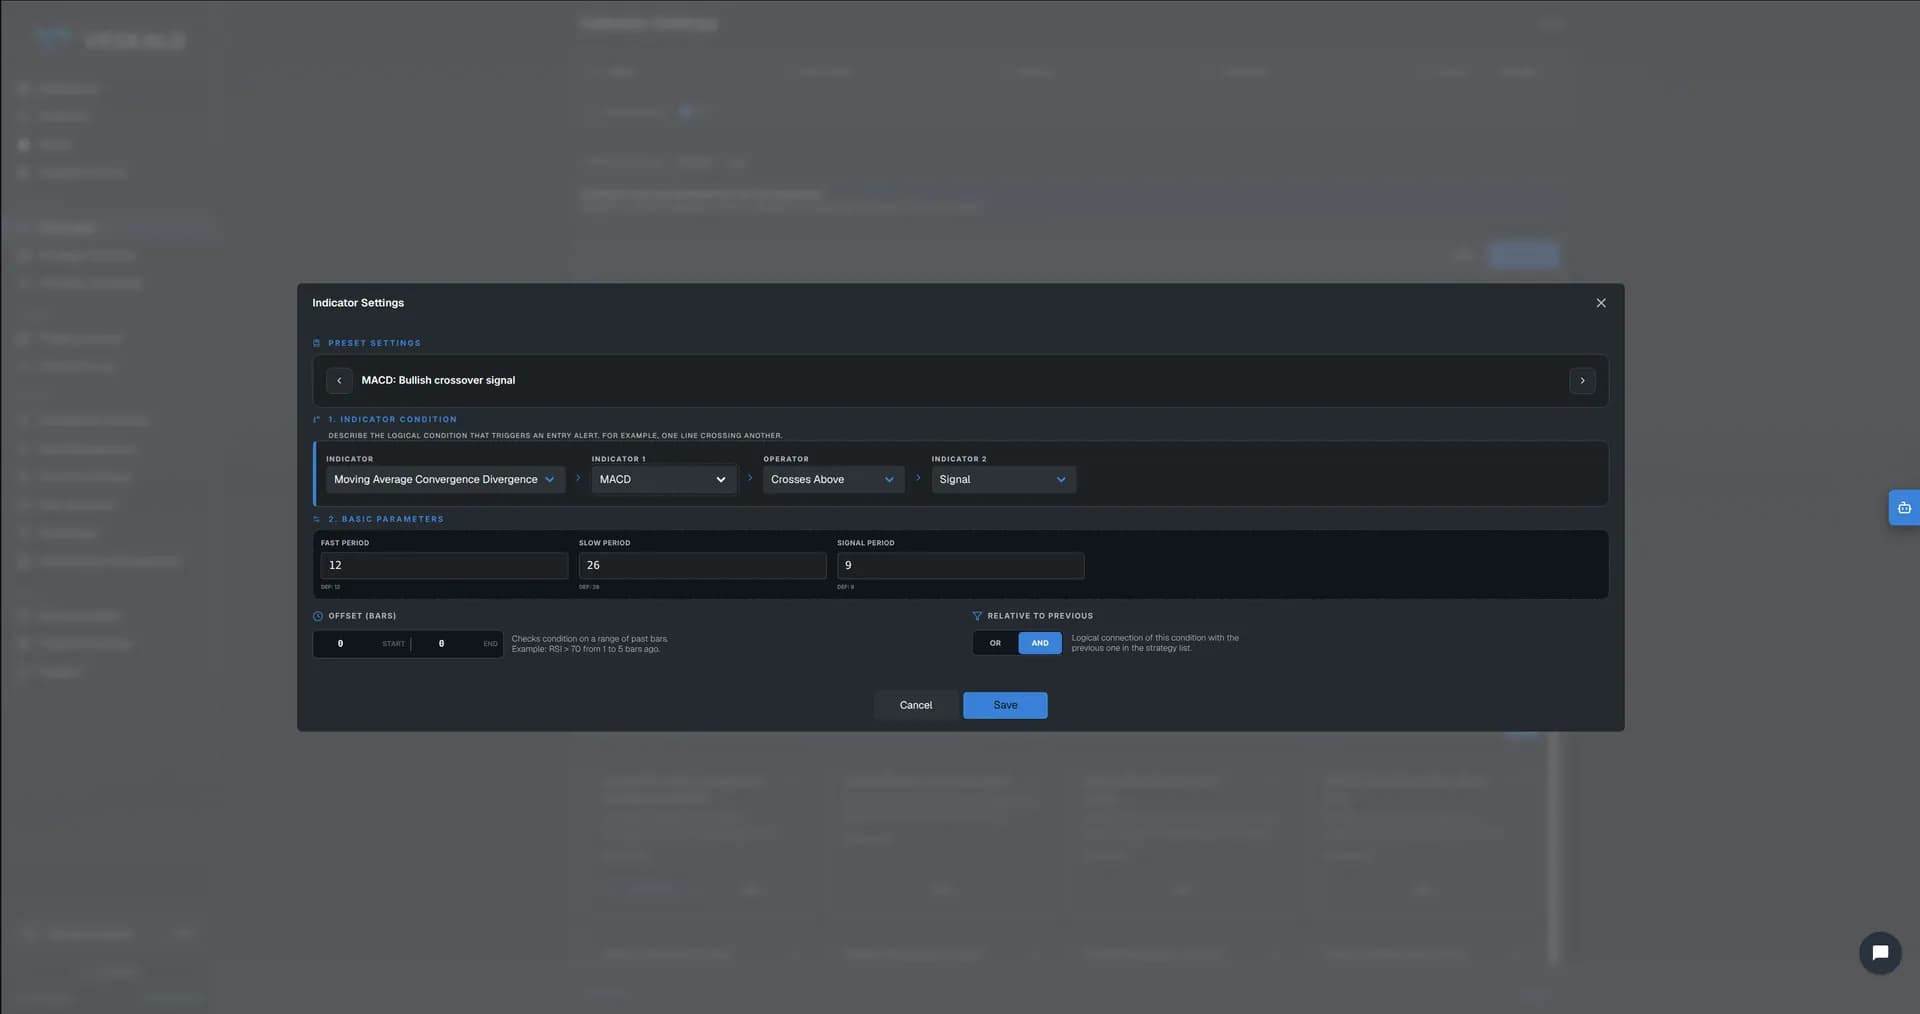Click the Slow Period input field
The image size is (1920, 1014).
(702, 566)
